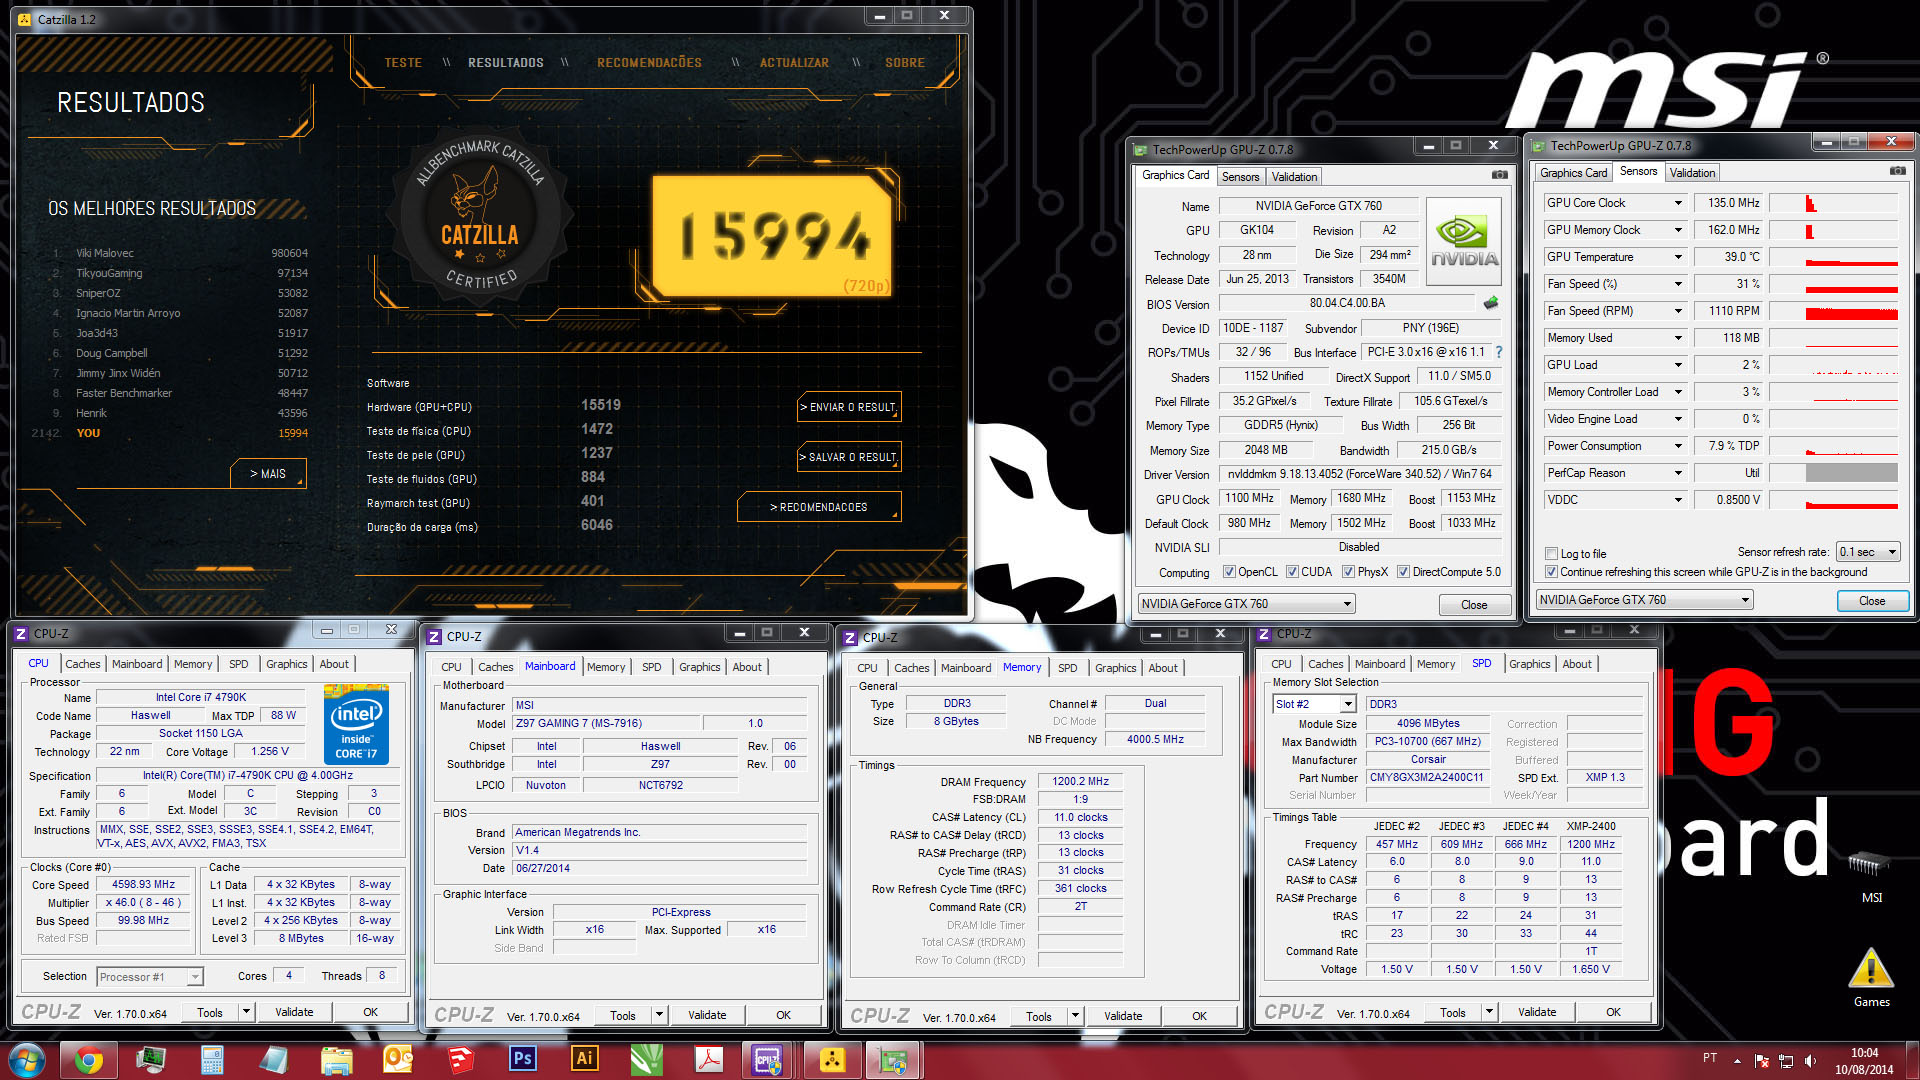Launch CorelDRAW from the taskbar
Screen dimensions: 1920x1080
647,1059
